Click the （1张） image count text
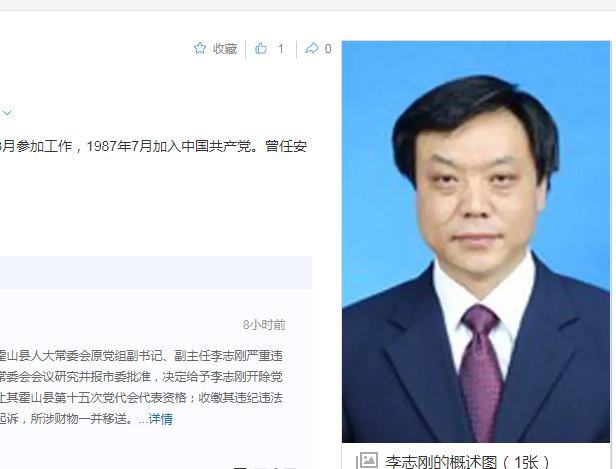 coord(526,462)
